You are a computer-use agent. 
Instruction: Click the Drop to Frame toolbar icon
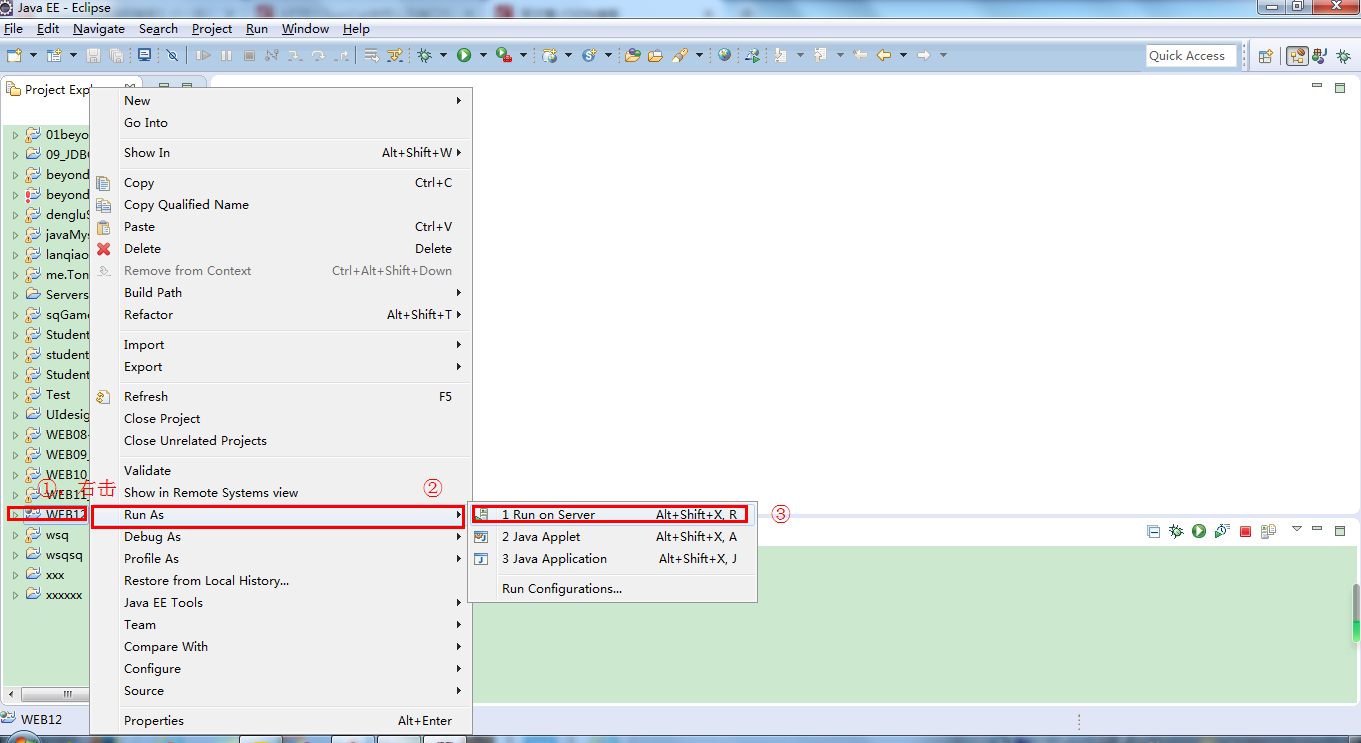click(371, 55)
